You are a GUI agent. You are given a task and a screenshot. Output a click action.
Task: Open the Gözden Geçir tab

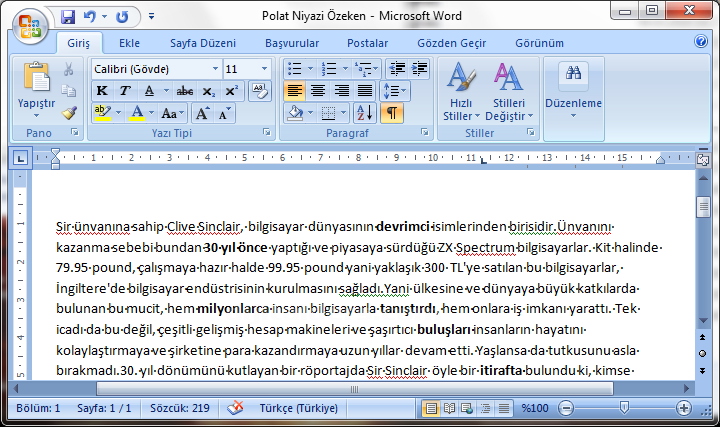451,43
